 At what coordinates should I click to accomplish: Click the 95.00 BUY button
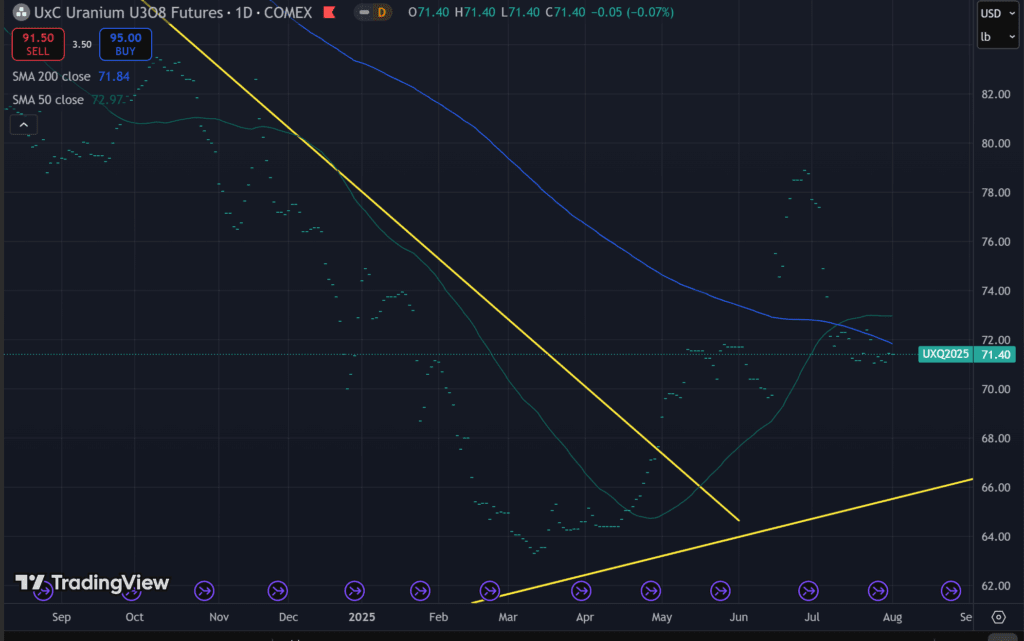click(124, 44)
